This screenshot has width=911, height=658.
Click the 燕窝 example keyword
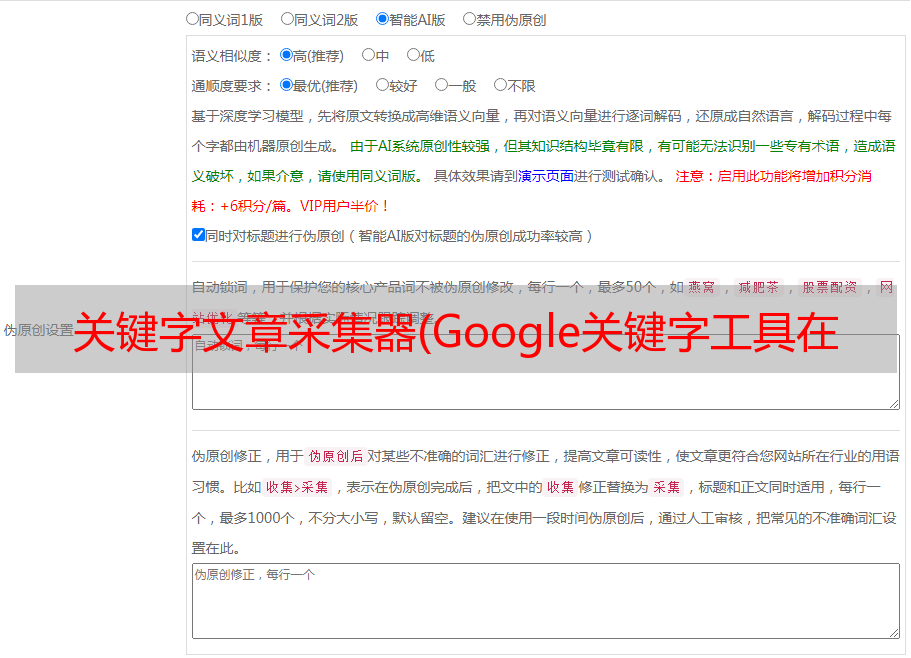[702, 287]
